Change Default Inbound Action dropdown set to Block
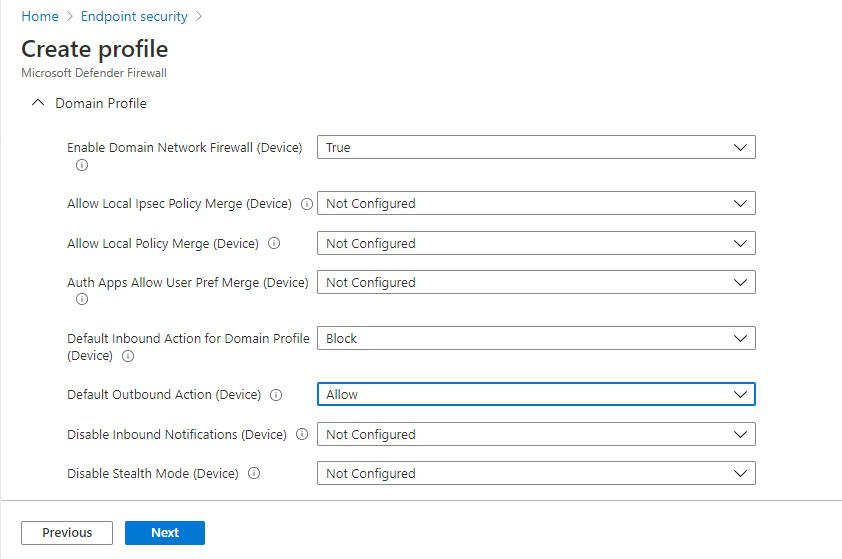The image size is (842, 559). (x=536, y=339)
